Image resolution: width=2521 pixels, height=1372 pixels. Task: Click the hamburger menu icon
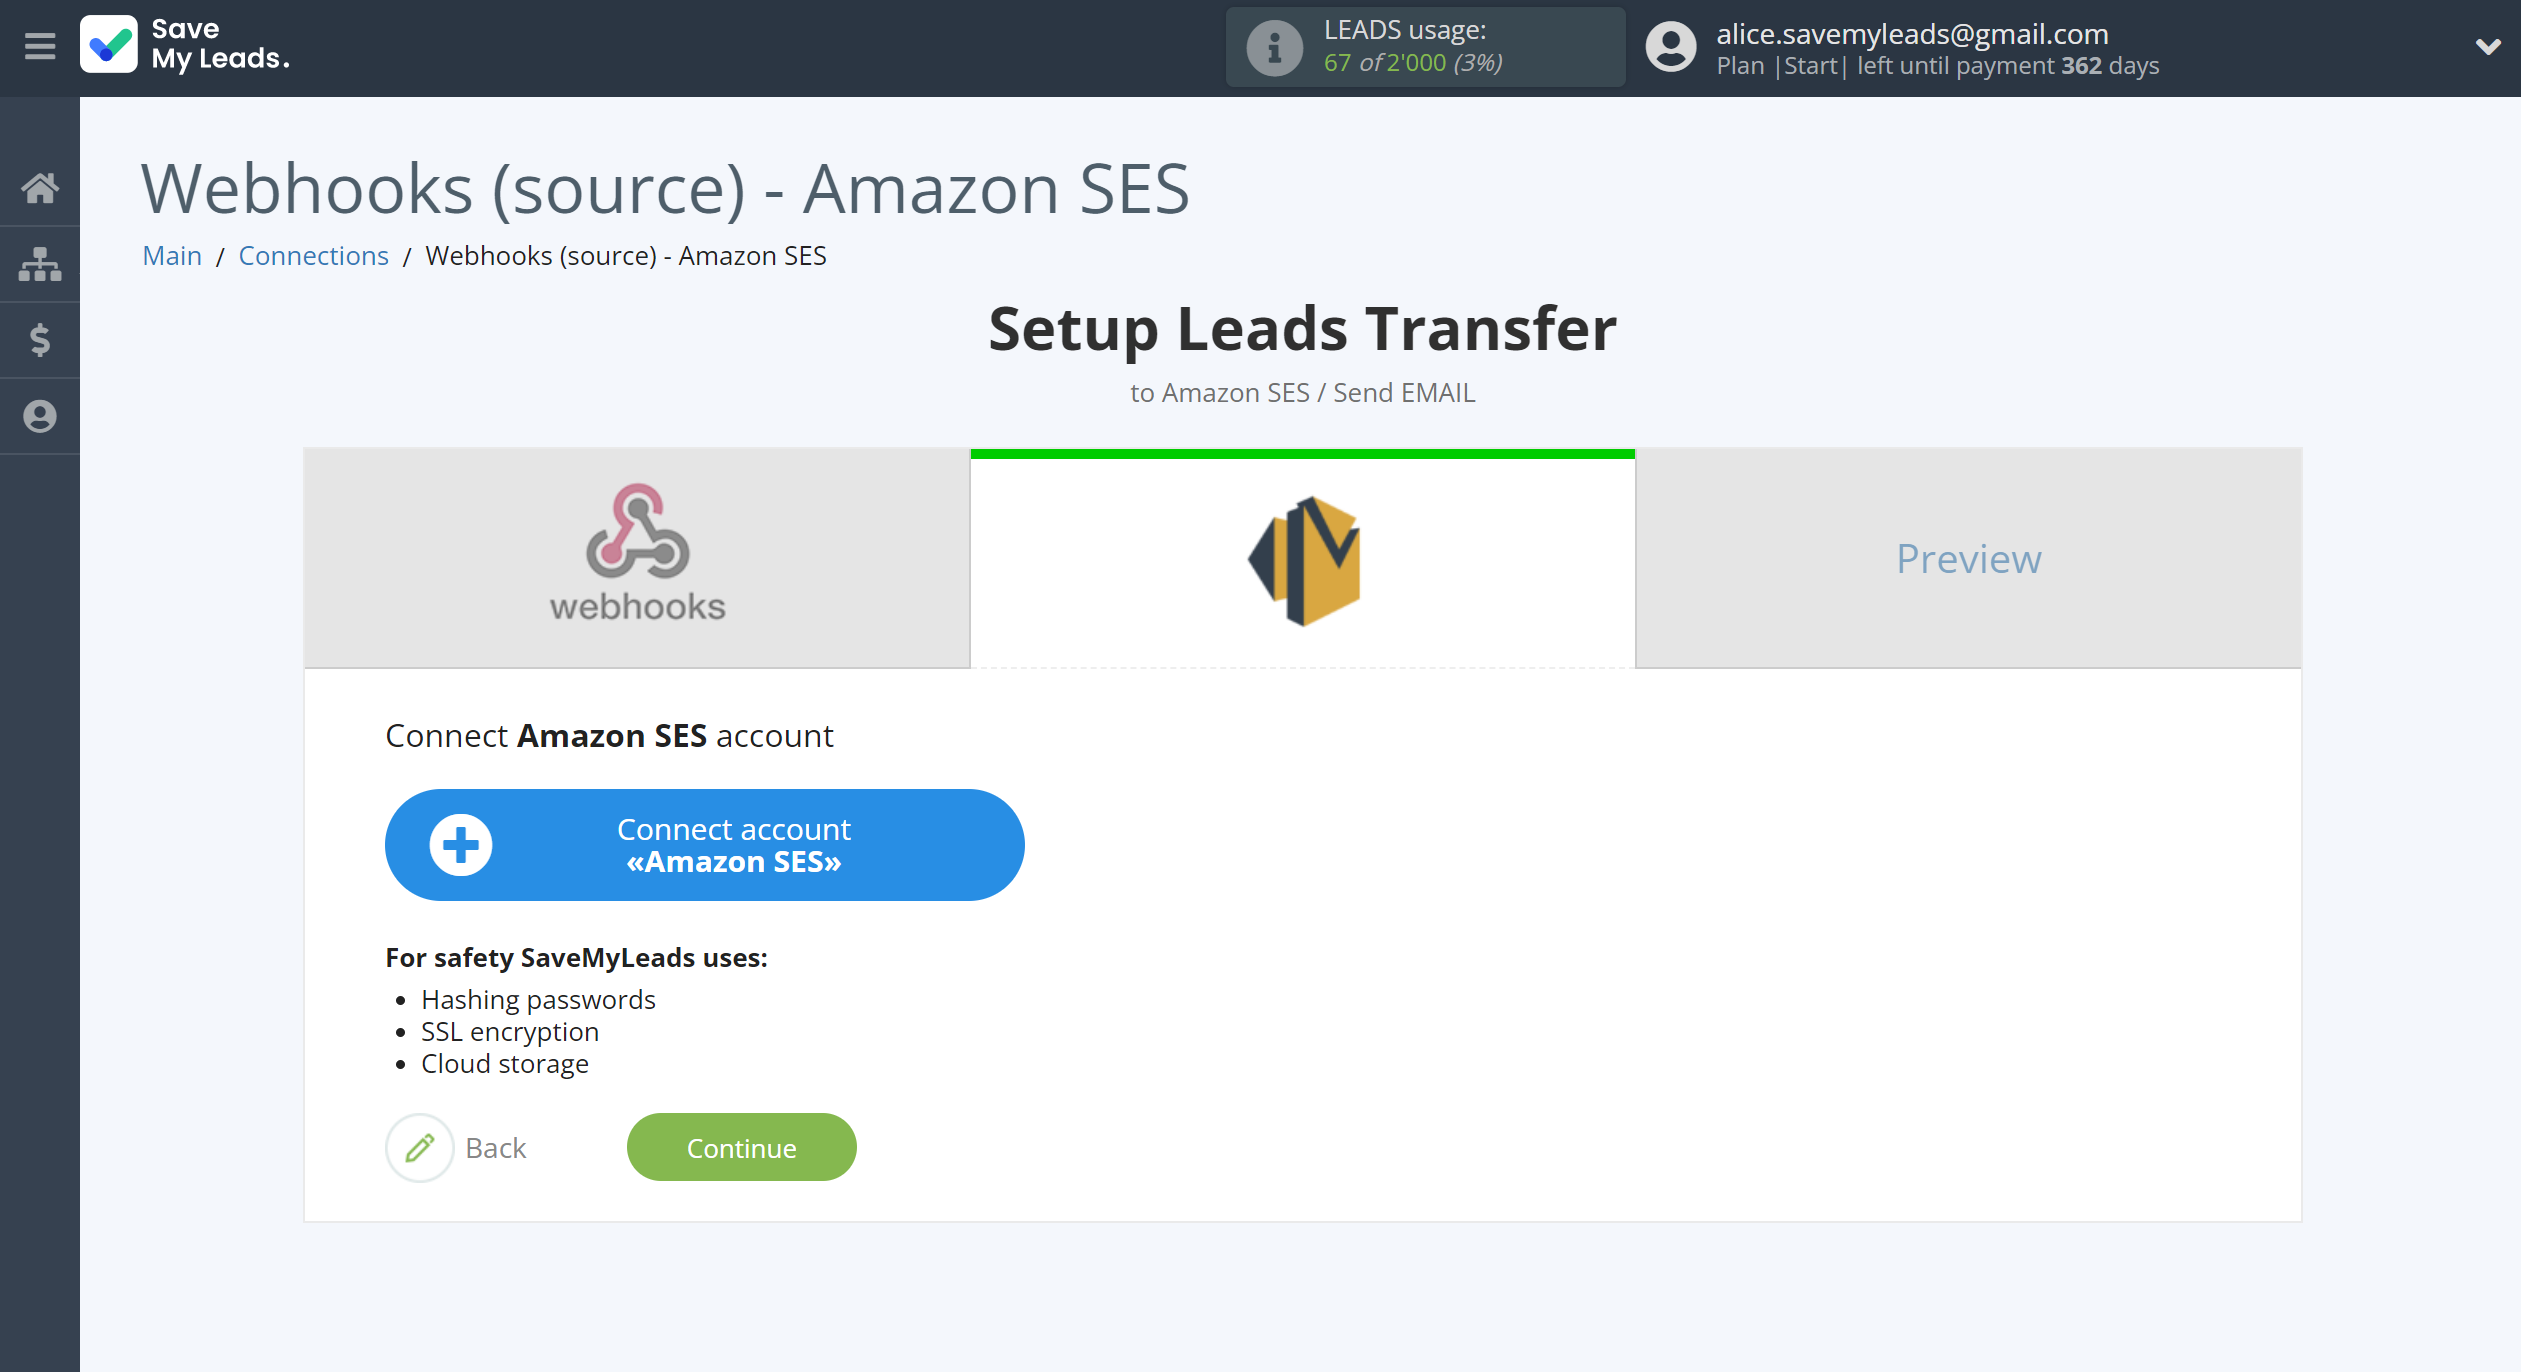(x=39, y=46)
